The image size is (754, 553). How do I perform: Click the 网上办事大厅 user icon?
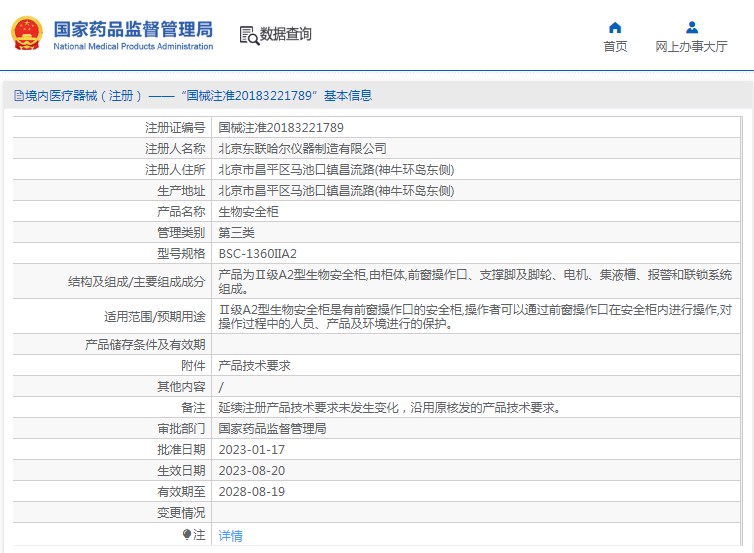point(692,27)
